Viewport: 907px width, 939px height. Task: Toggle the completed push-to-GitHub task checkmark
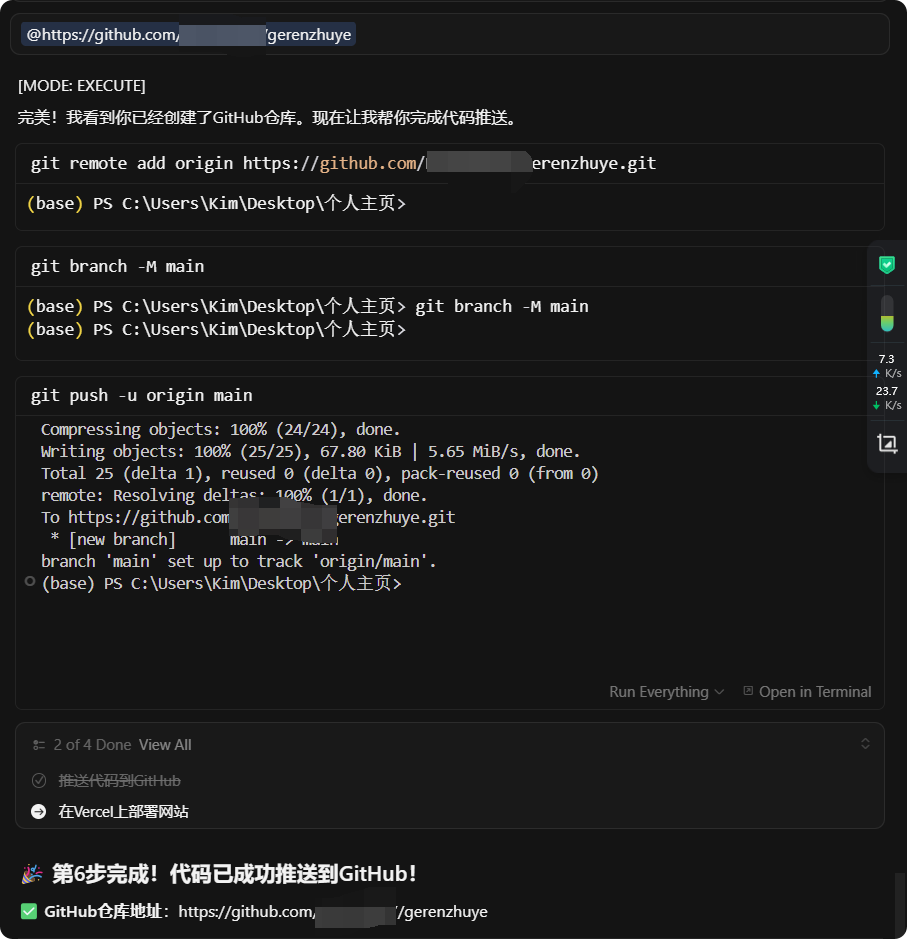39,780
